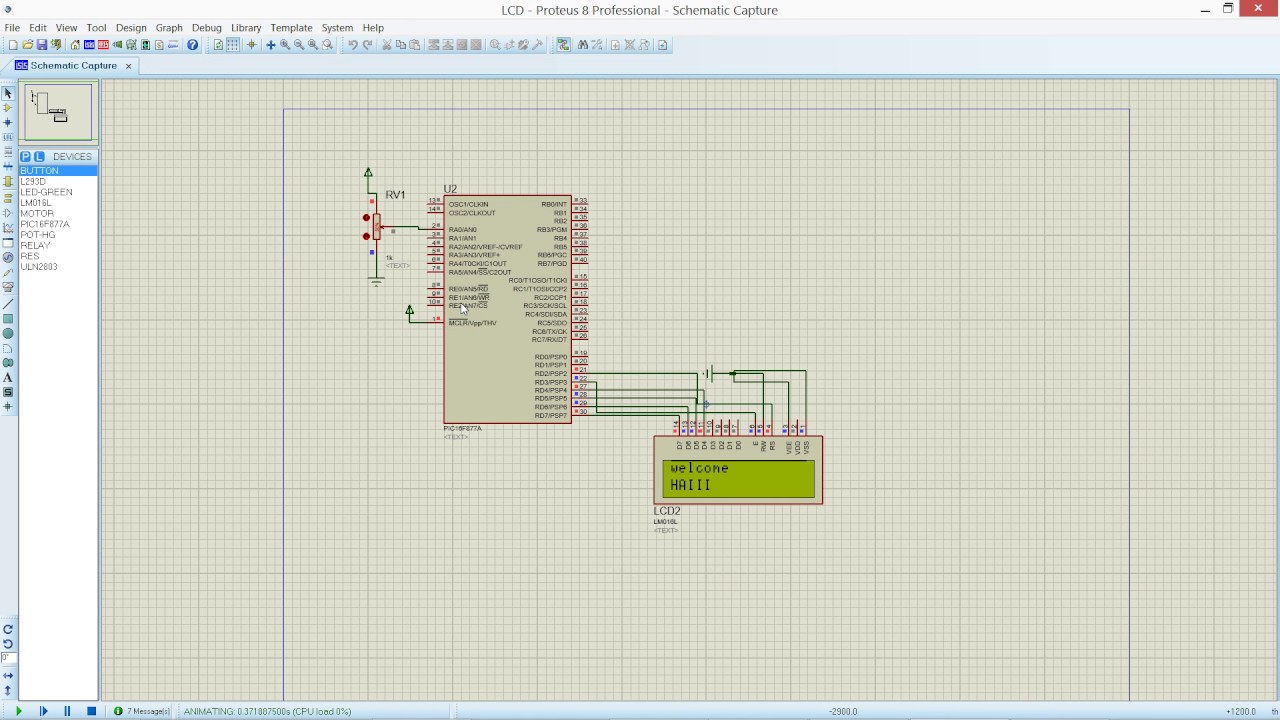Click the X-Mirror horizontal flip icon
The height and width of the screenshot is (720, 1280).
tap(8, 676)
